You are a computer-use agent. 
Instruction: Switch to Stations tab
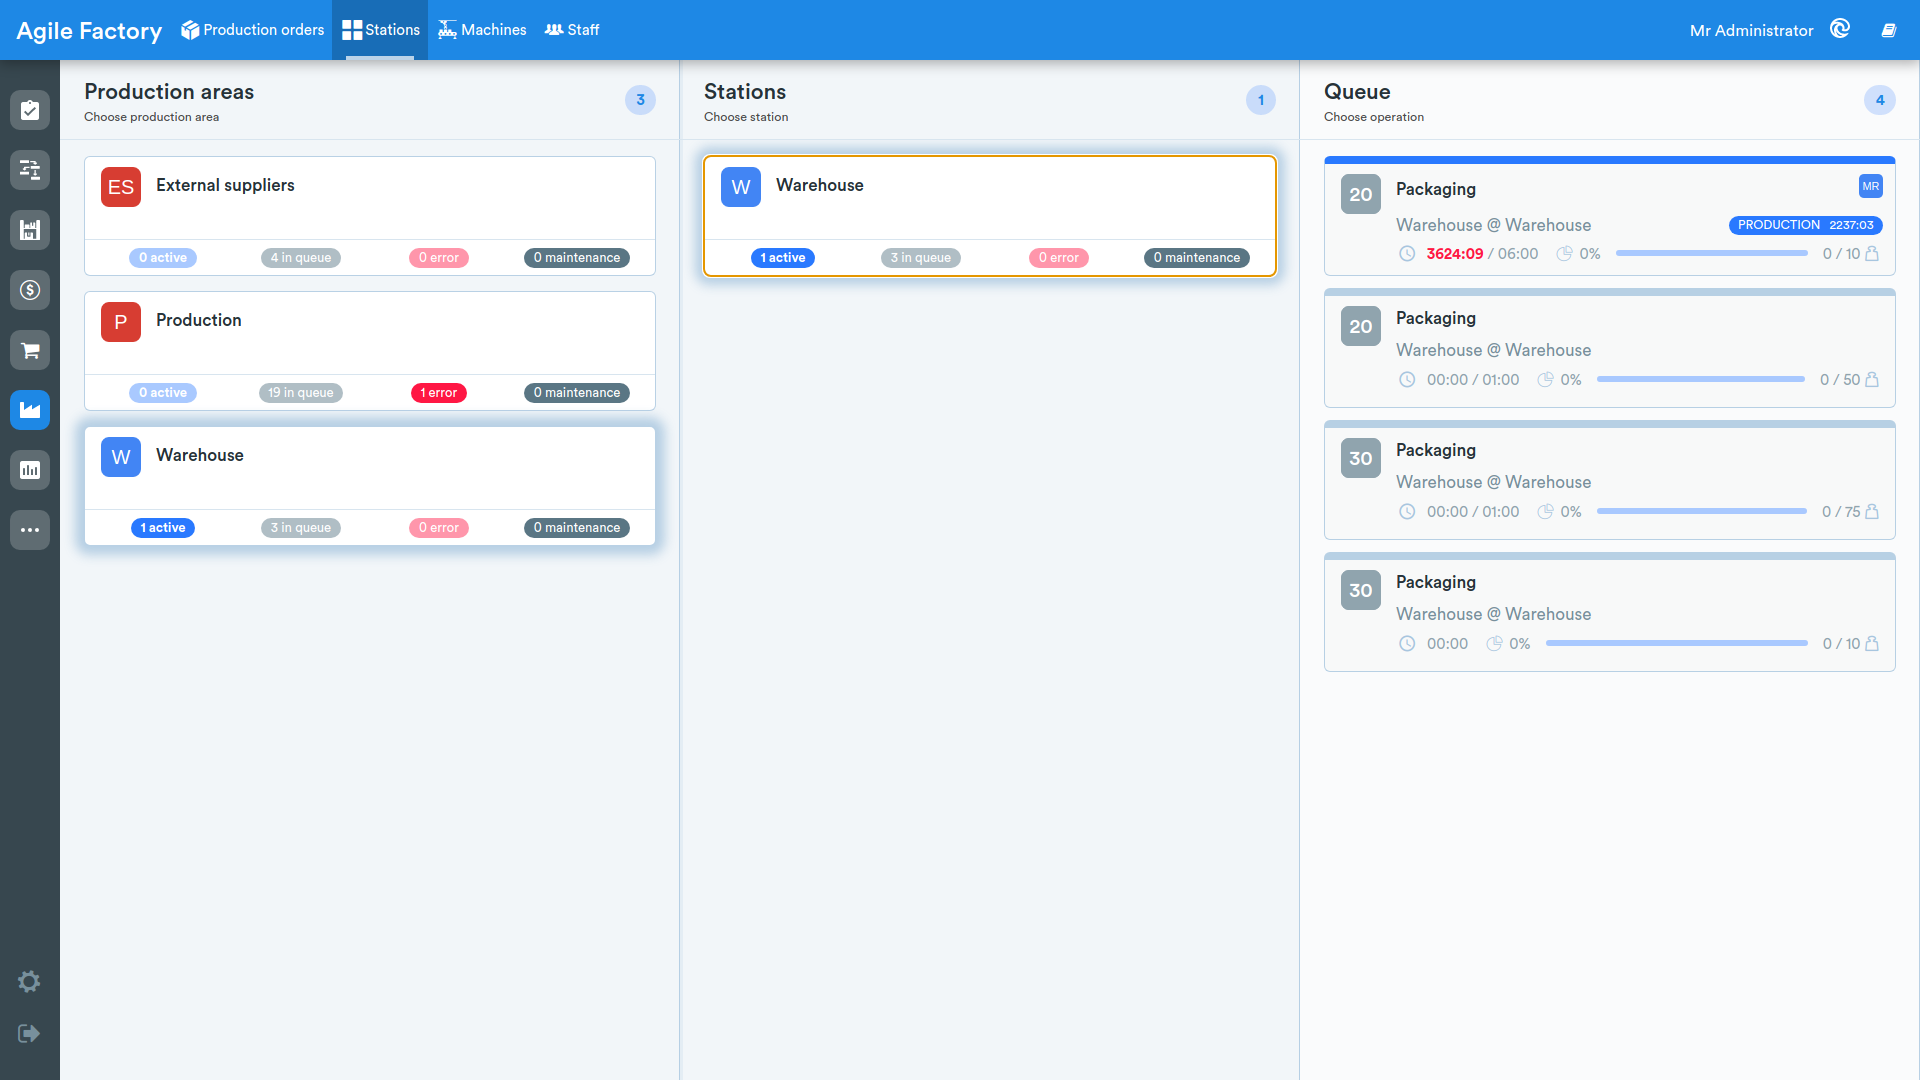coord(380,30)
